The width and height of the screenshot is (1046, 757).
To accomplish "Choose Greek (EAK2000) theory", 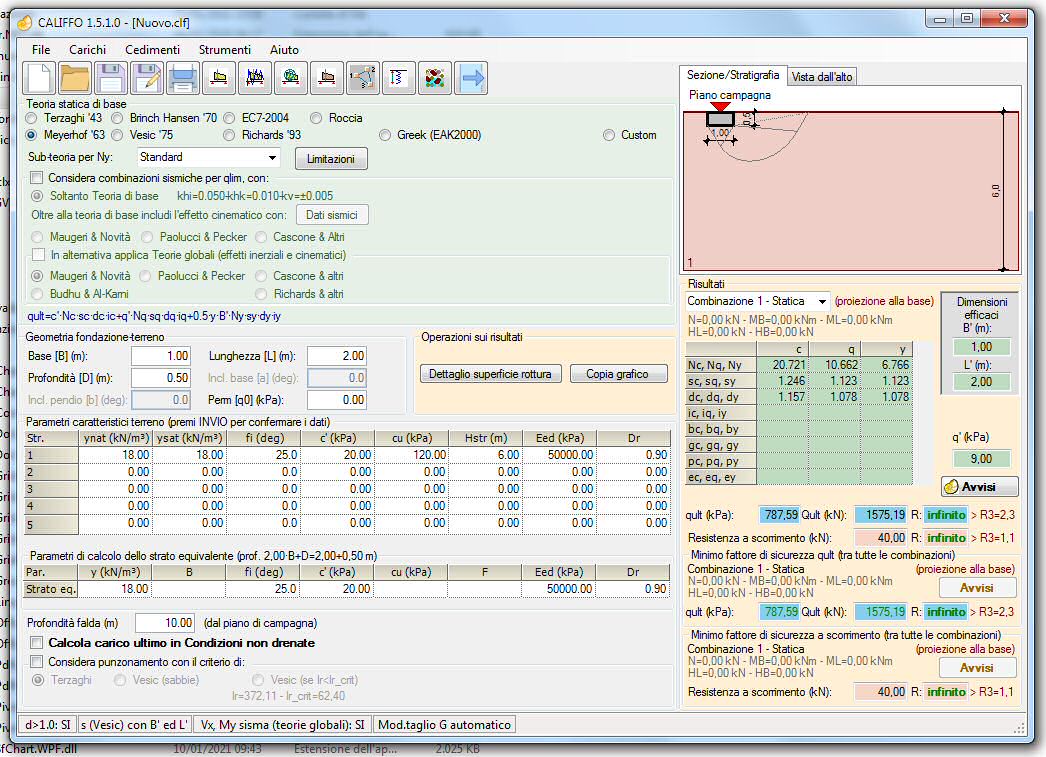I will point(385,135).
